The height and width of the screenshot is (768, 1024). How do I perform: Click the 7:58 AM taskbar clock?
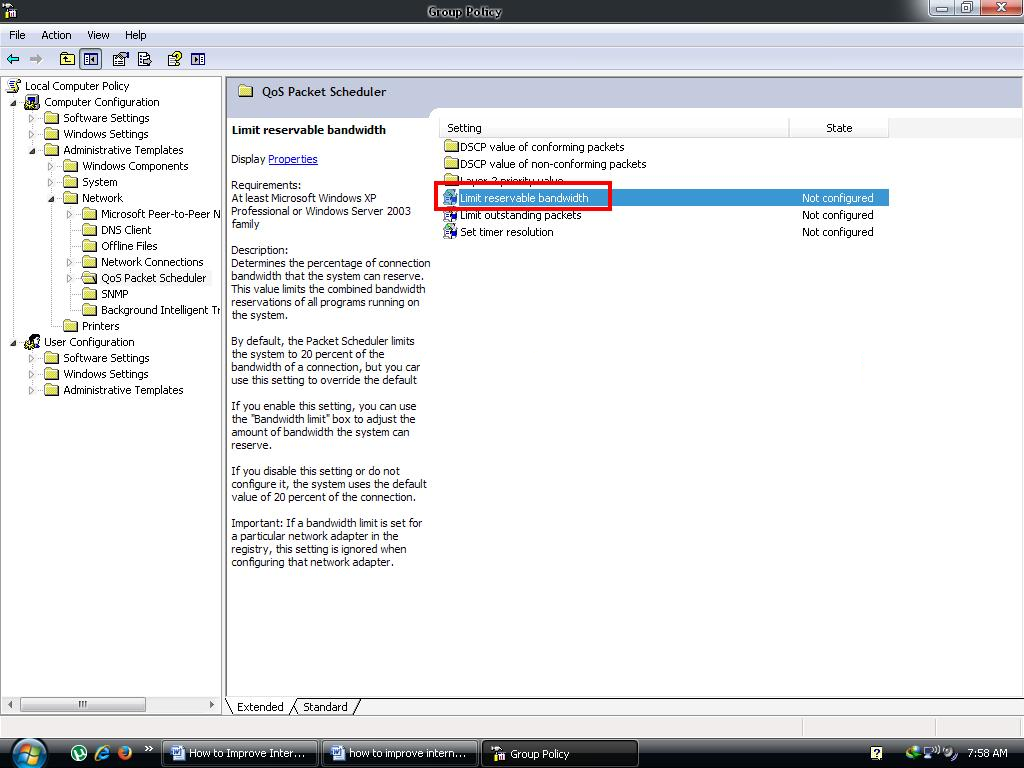point(987,753)
